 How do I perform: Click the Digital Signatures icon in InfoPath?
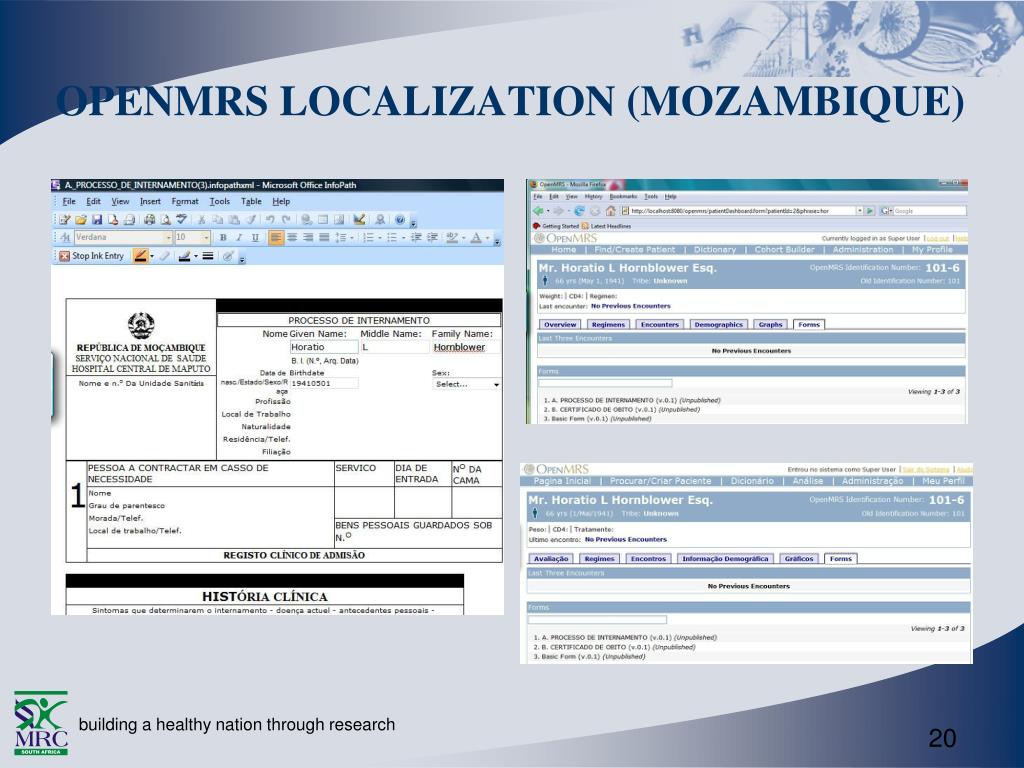380,220
